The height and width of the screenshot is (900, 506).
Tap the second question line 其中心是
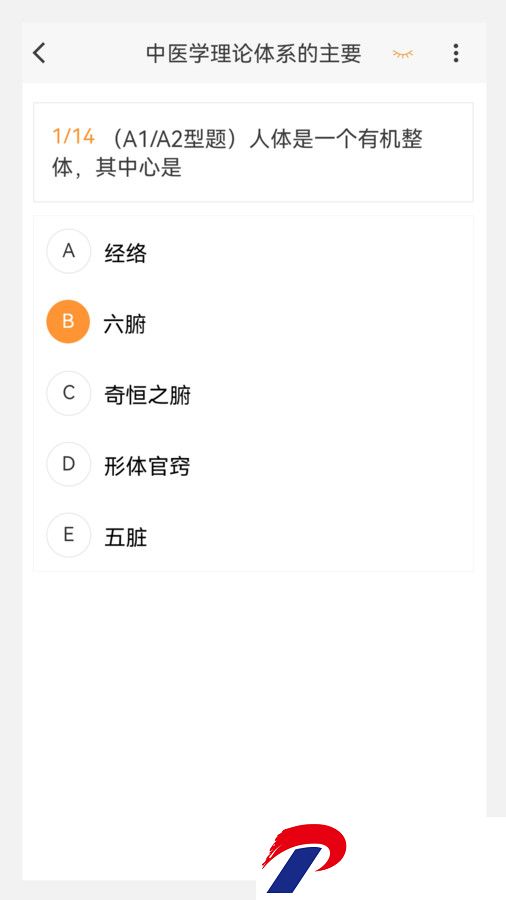pyautogui.click(x=139, y=168)
